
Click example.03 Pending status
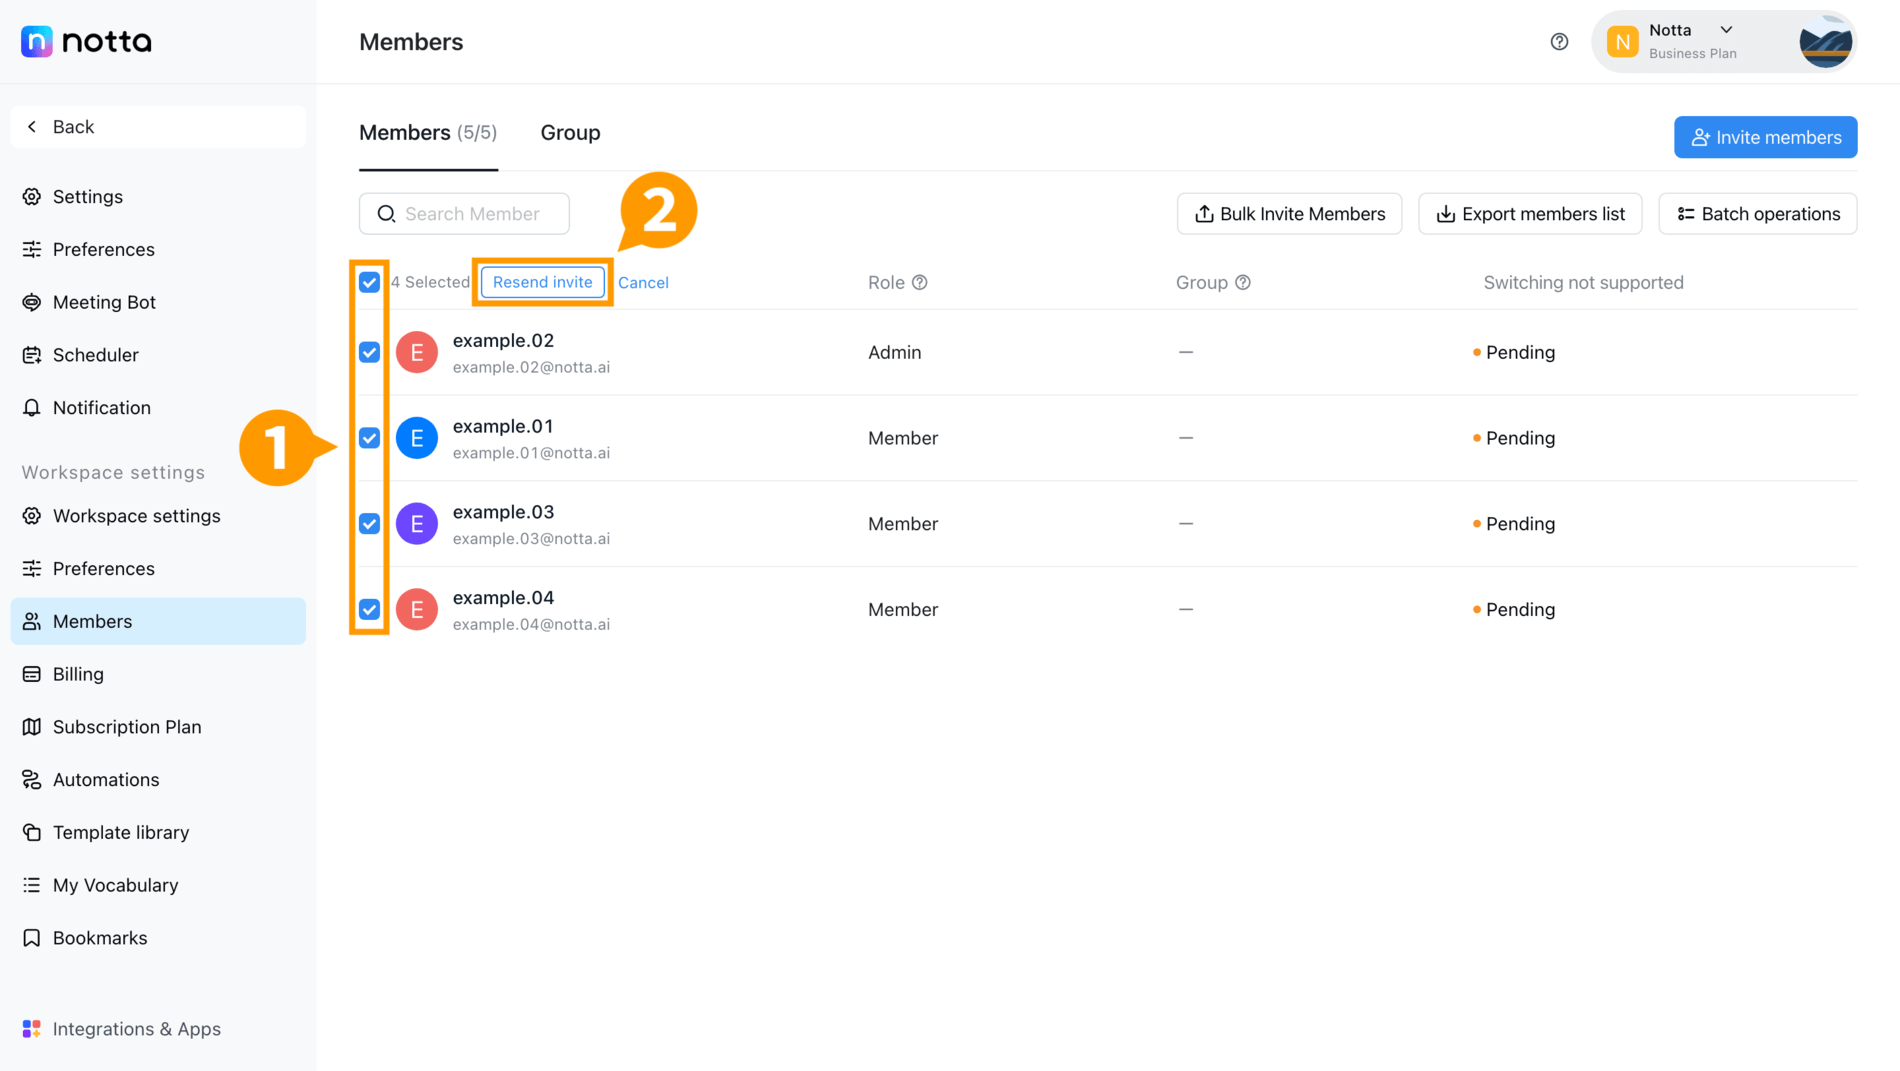pyautogui.click(x=1514, y=524)
